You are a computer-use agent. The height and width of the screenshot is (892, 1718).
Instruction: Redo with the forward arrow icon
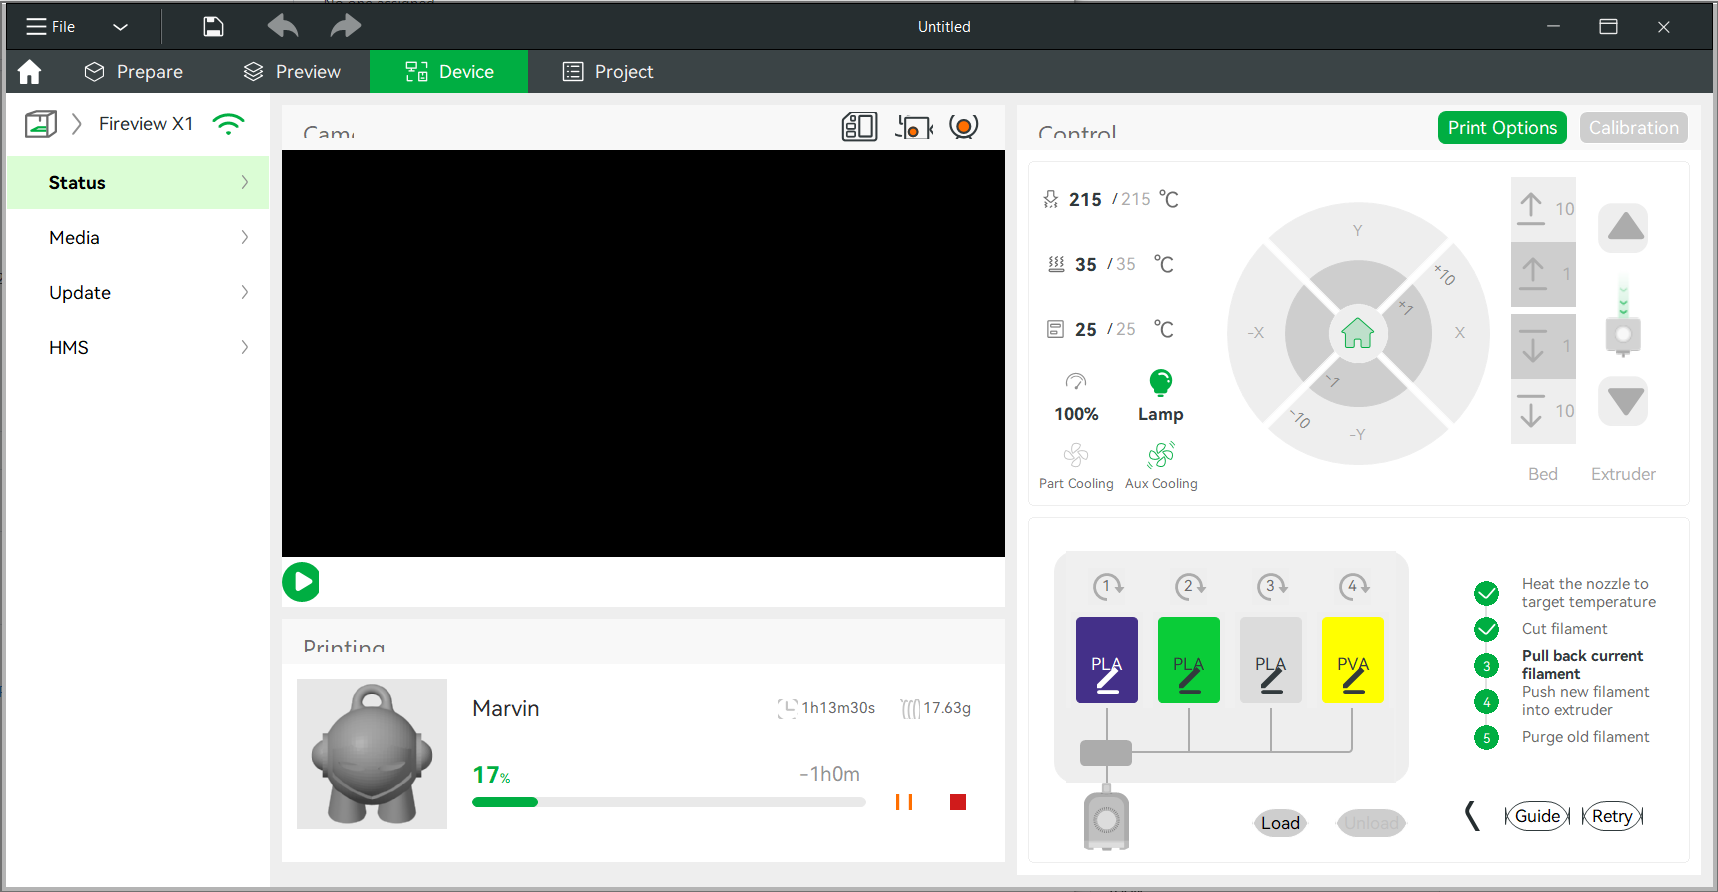click(345, 26)
